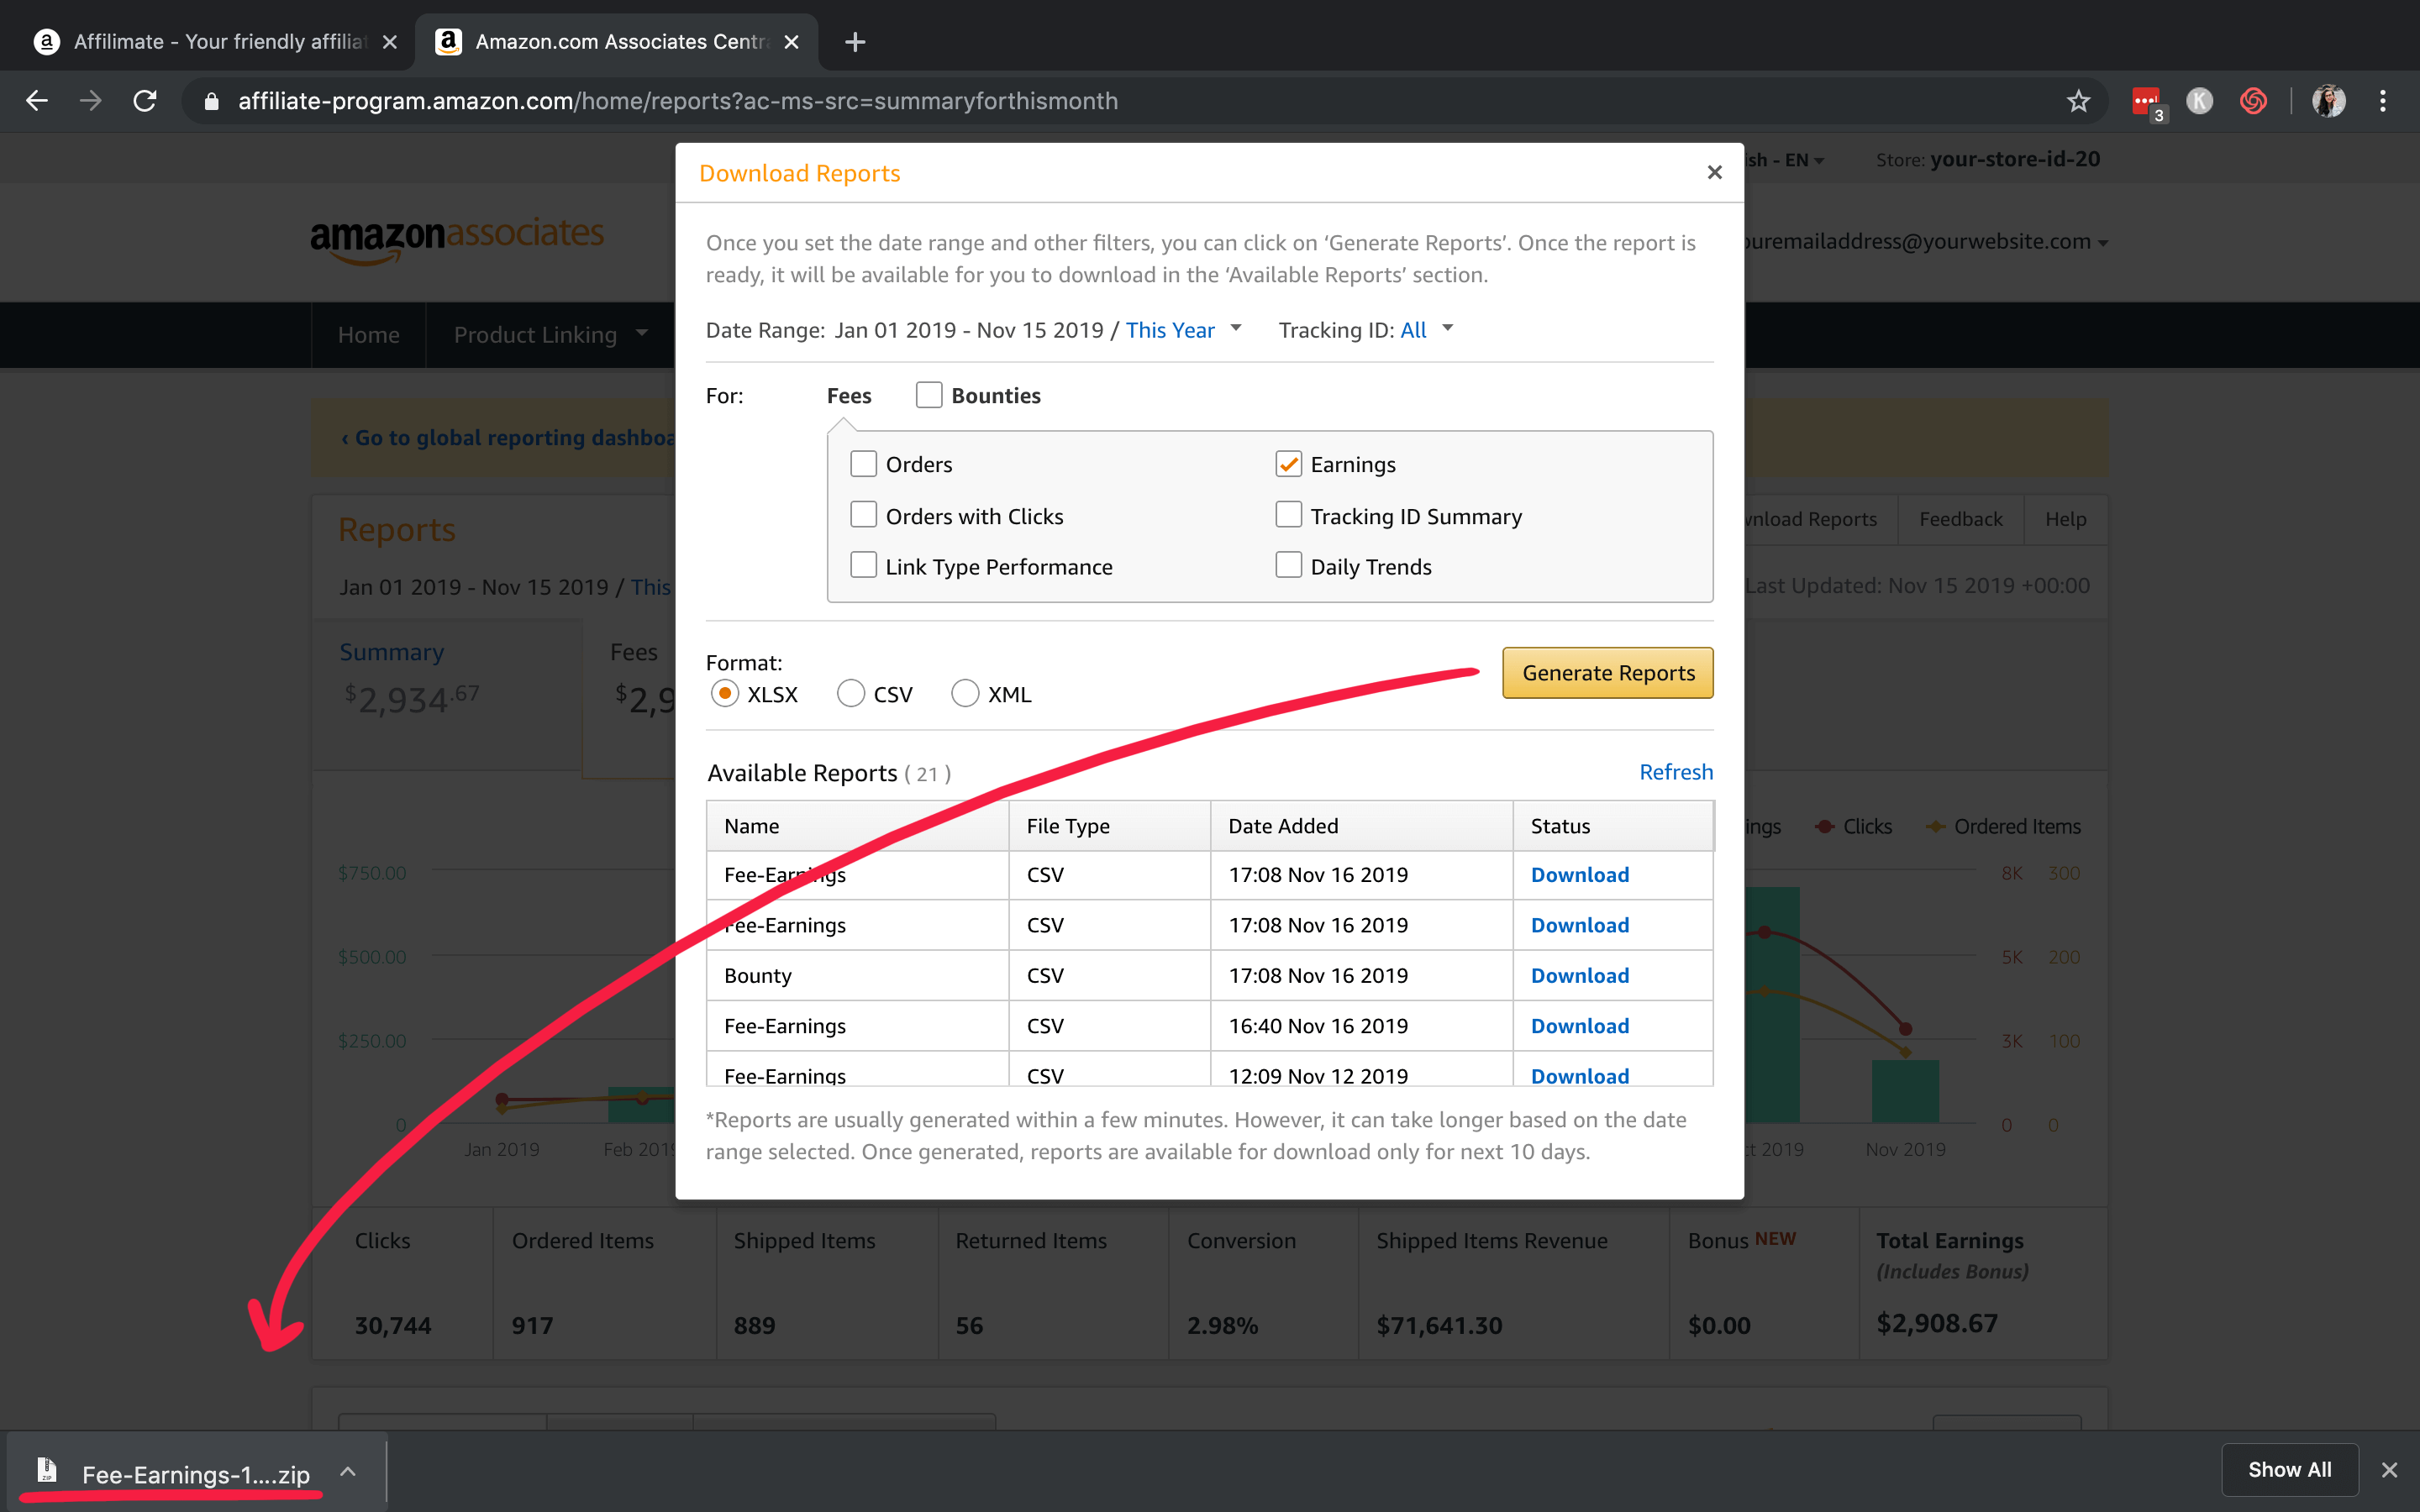
Task: Open the downloaded Fee-Earnings zip file
Action: point(196,1474)
